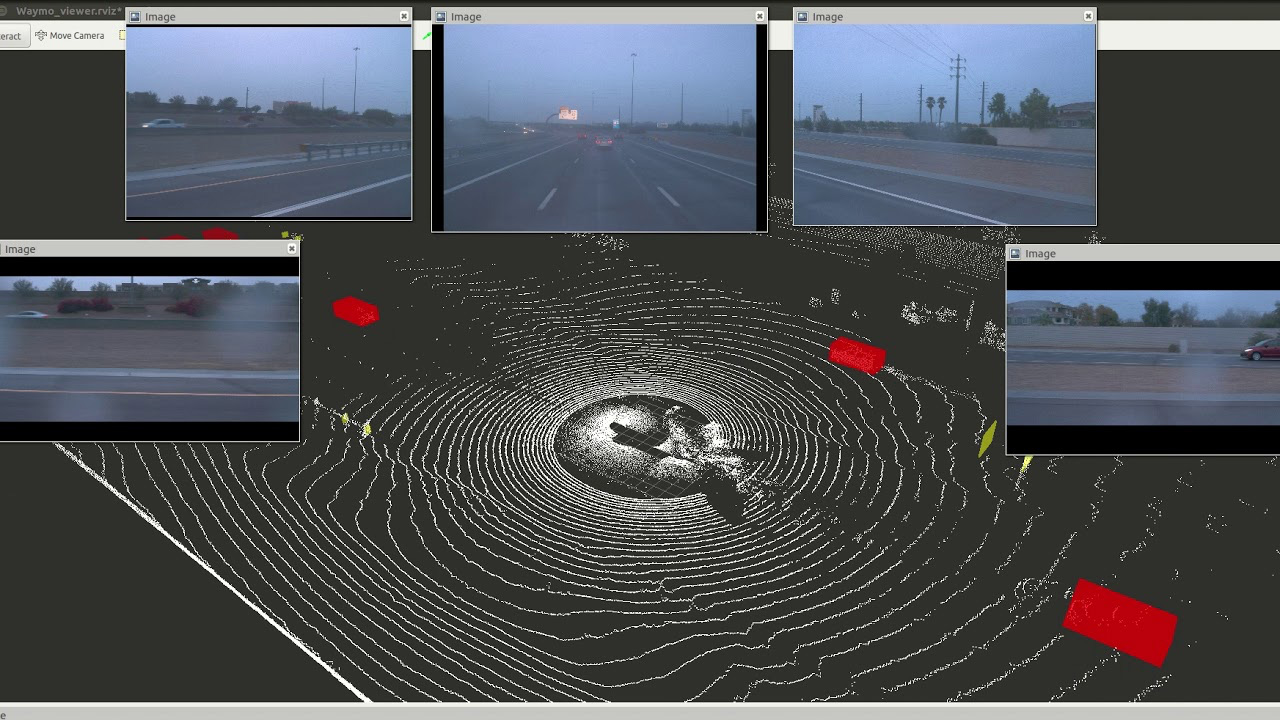Viewport: 1280px width, 720px height.
Task: Click panel icon of guardrail camera Image panel
Action: pos(136,16)
